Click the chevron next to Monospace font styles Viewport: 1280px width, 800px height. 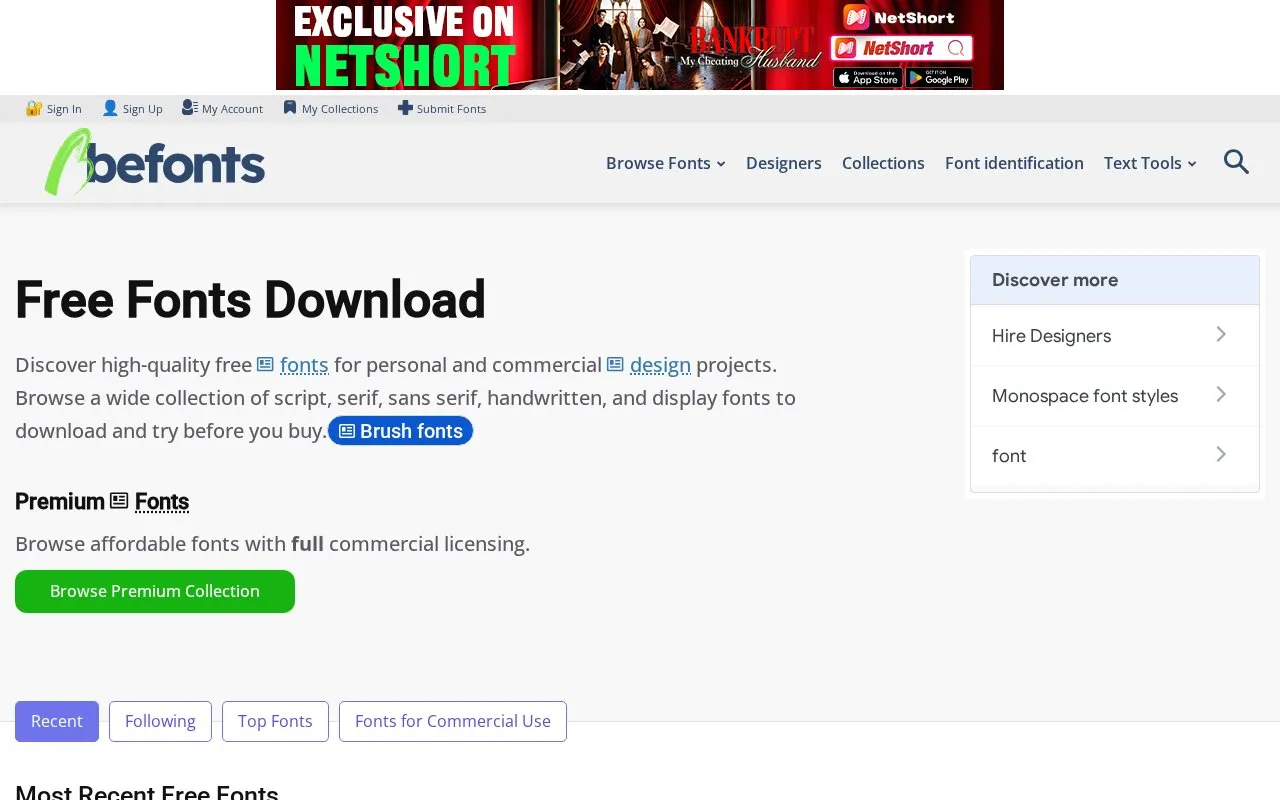(1221, 395)
